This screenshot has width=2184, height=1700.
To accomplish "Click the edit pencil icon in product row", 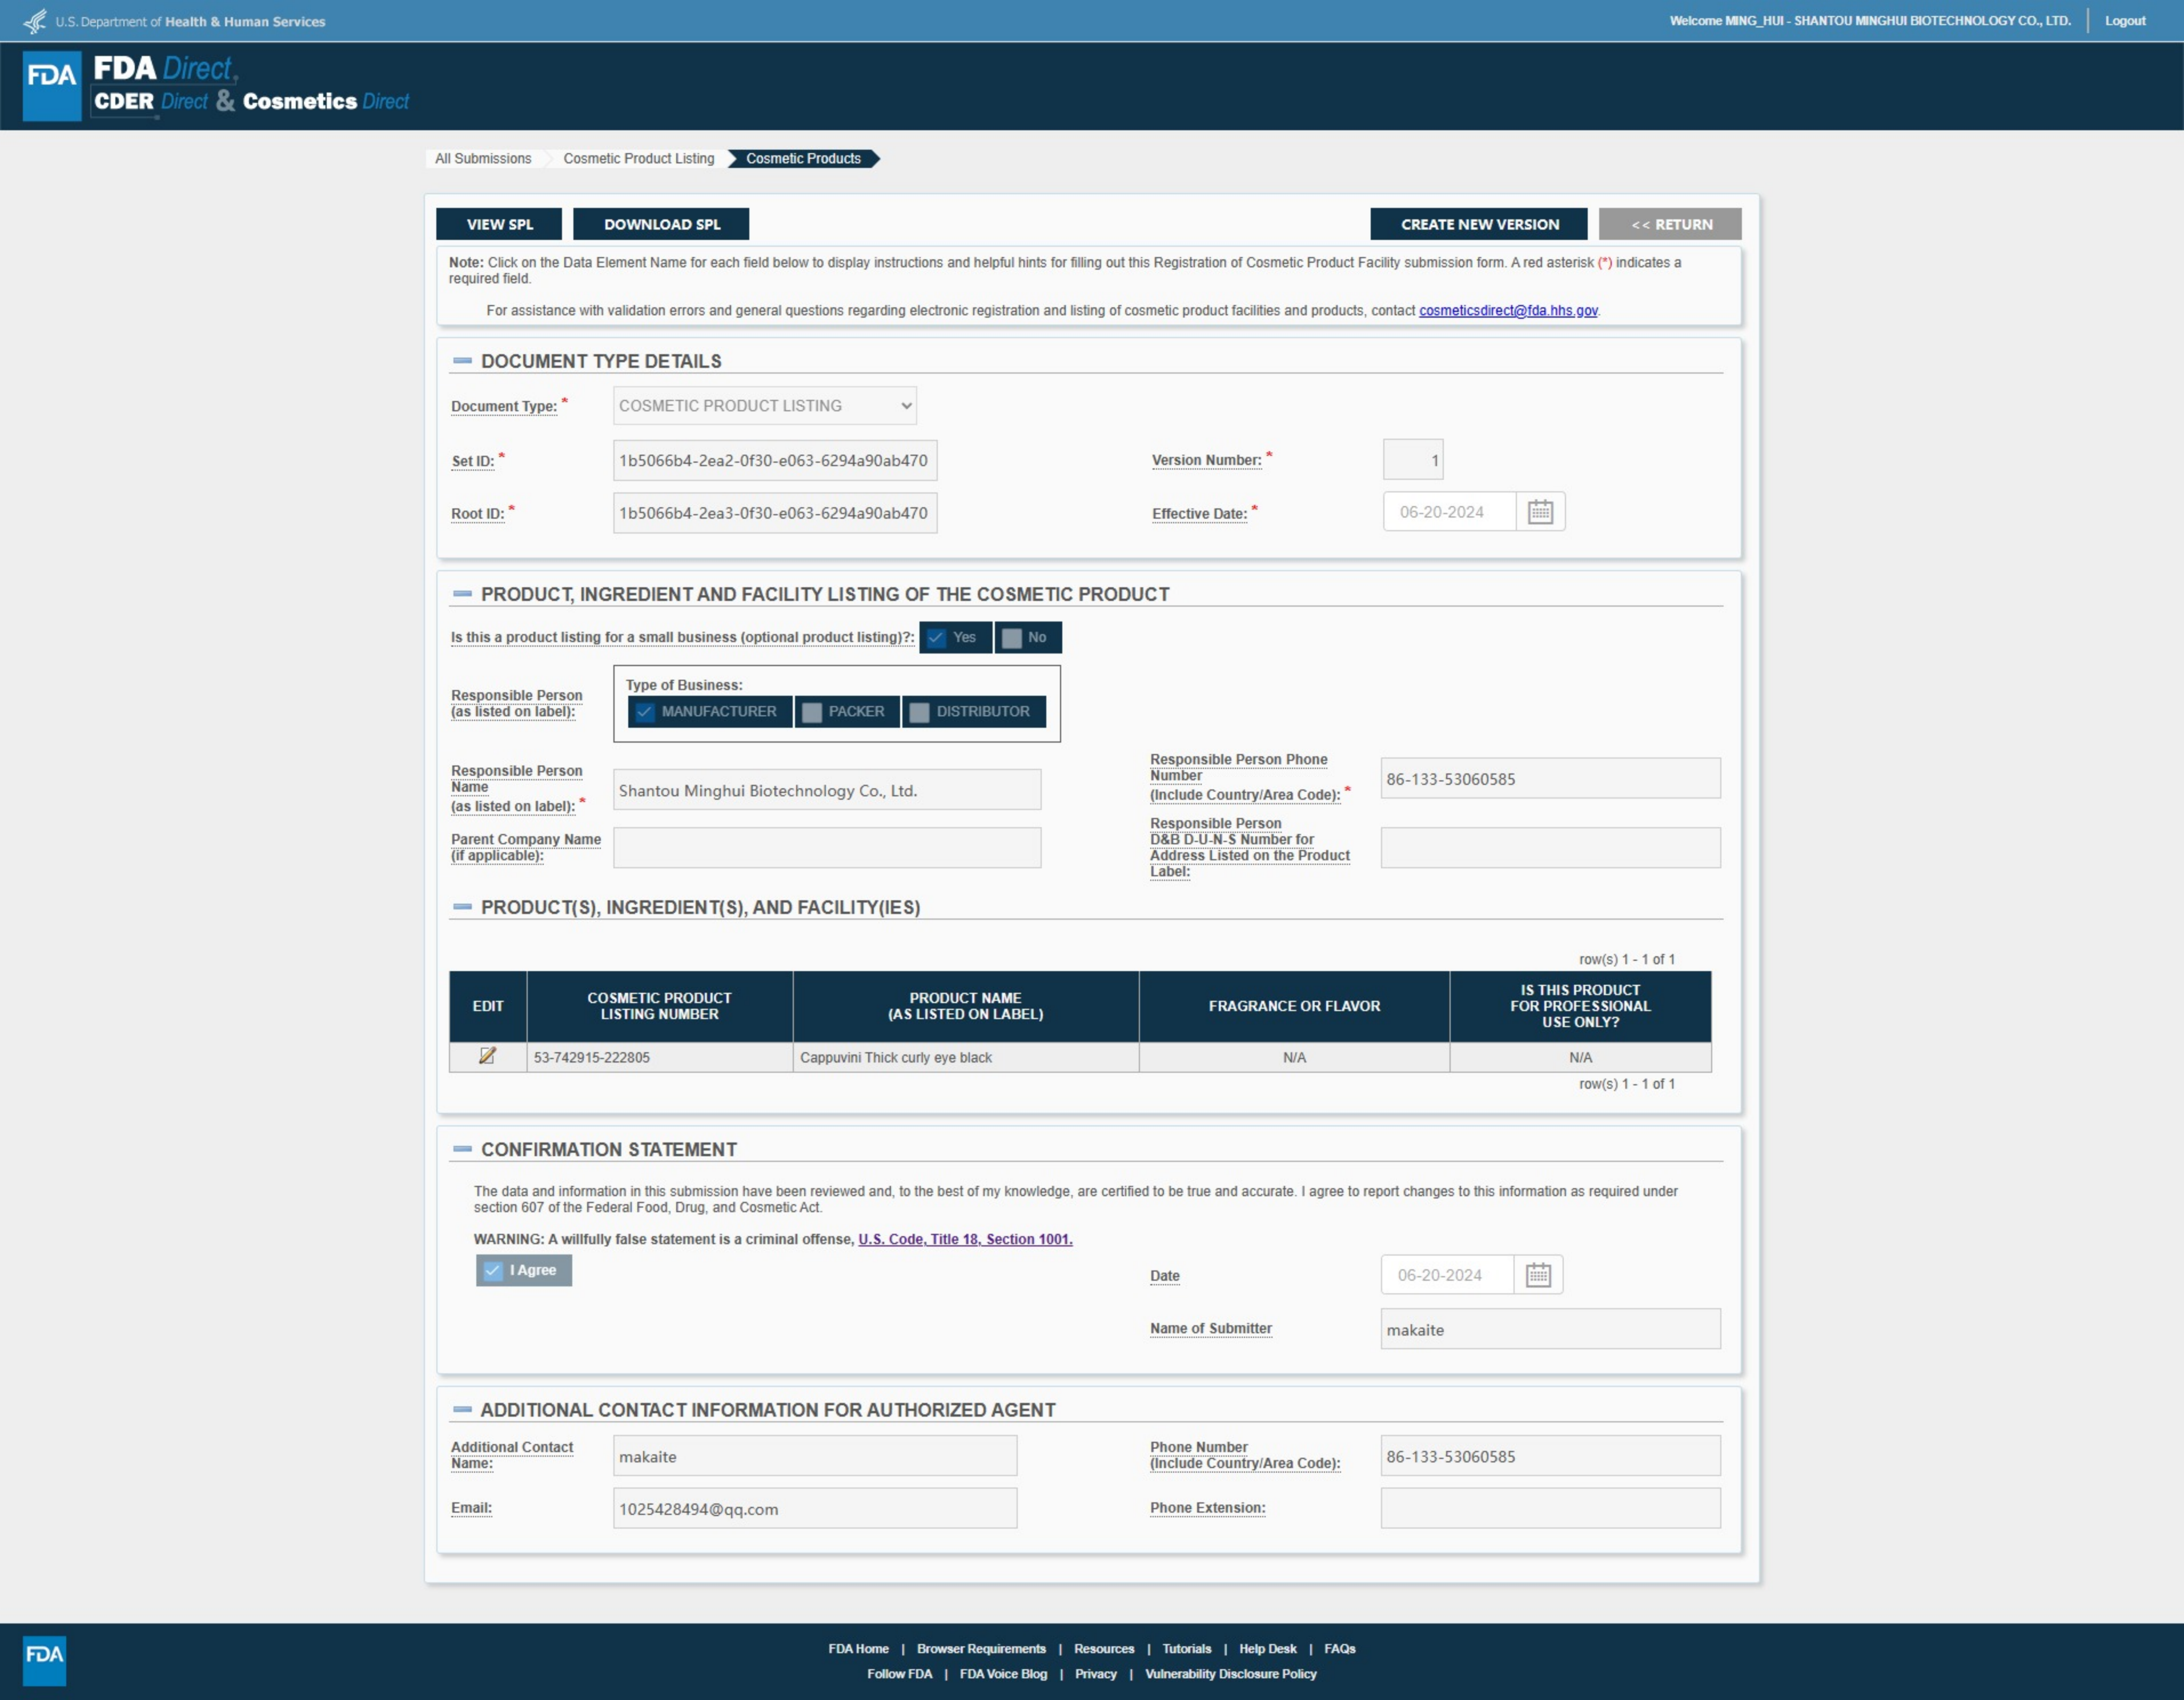I will tap(487, 1056).
